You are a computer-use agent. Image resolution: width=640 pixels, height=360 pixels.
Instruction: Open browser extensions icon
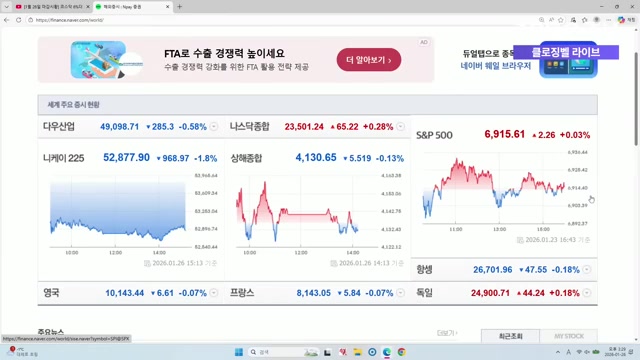tap(573, 20)
